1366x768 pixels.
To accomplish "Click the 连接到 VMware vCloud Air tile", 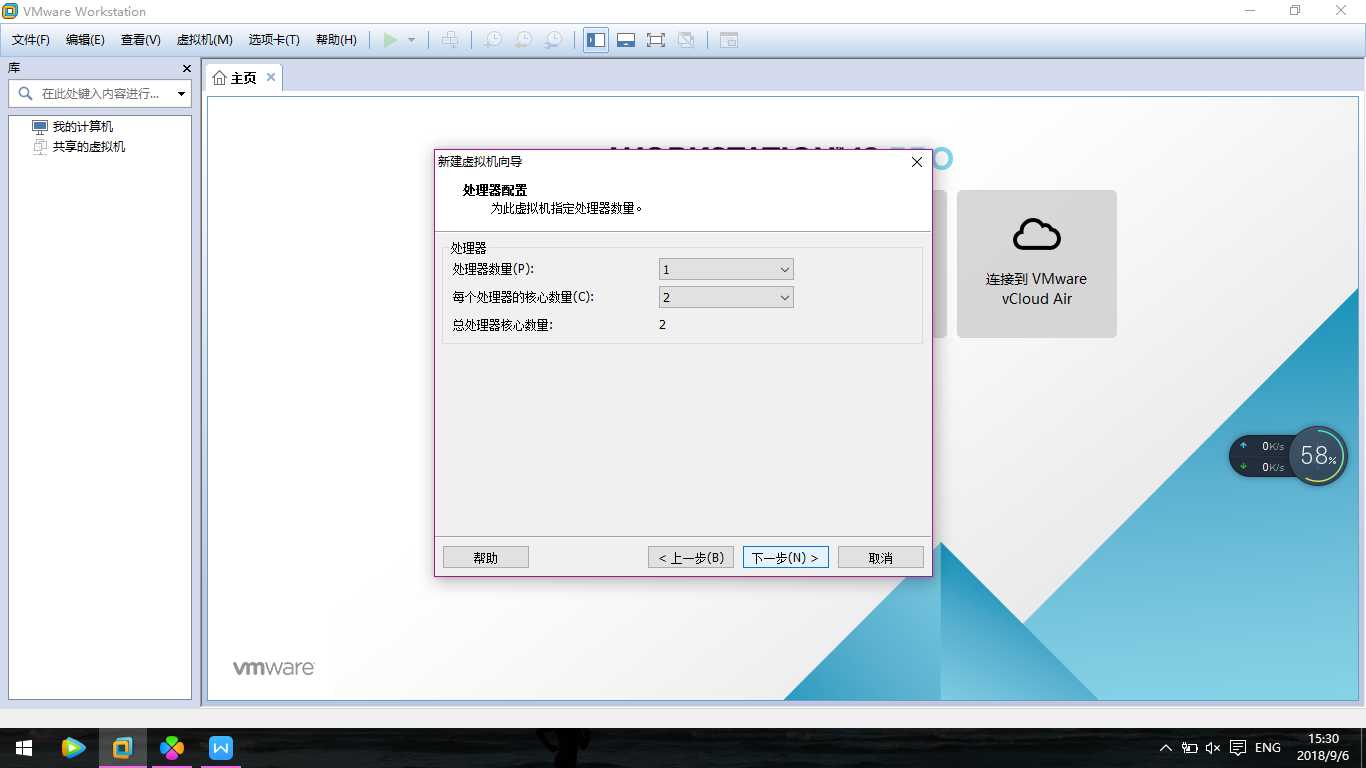I will point(1036,264).
